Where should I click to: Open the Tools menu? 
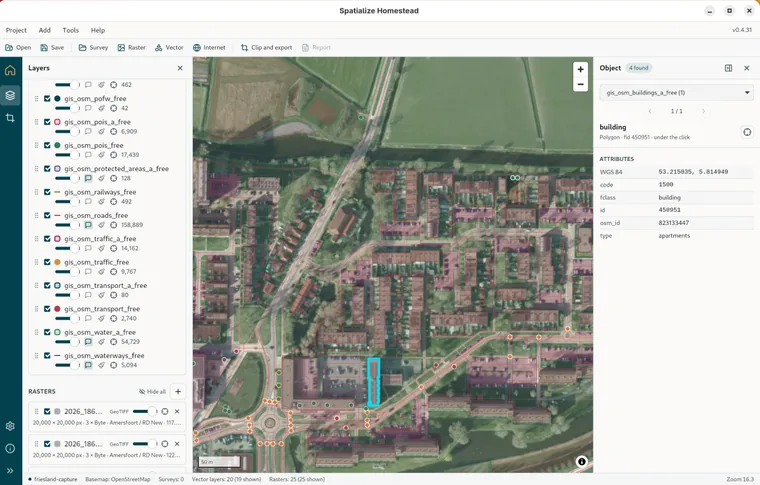tap(70, 30)
